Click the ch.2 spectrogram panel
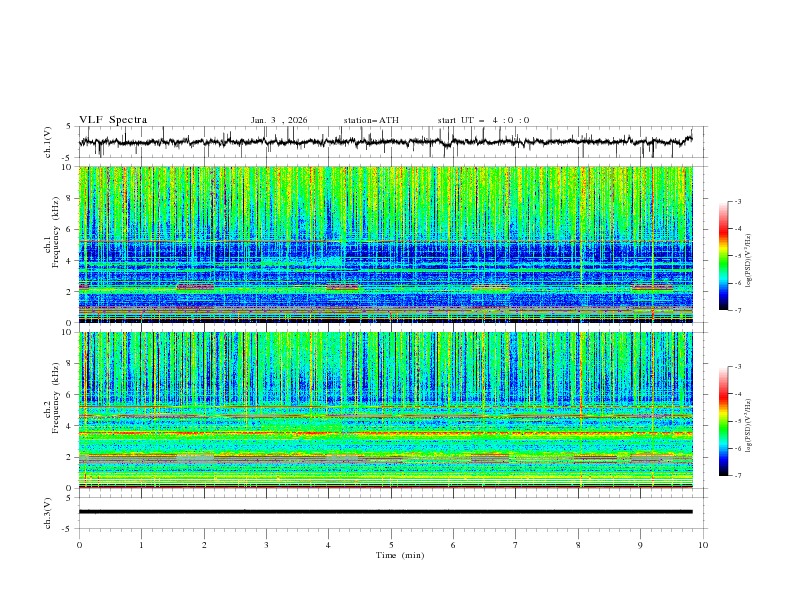The image size is (792, 612). [x=386, y=410]
